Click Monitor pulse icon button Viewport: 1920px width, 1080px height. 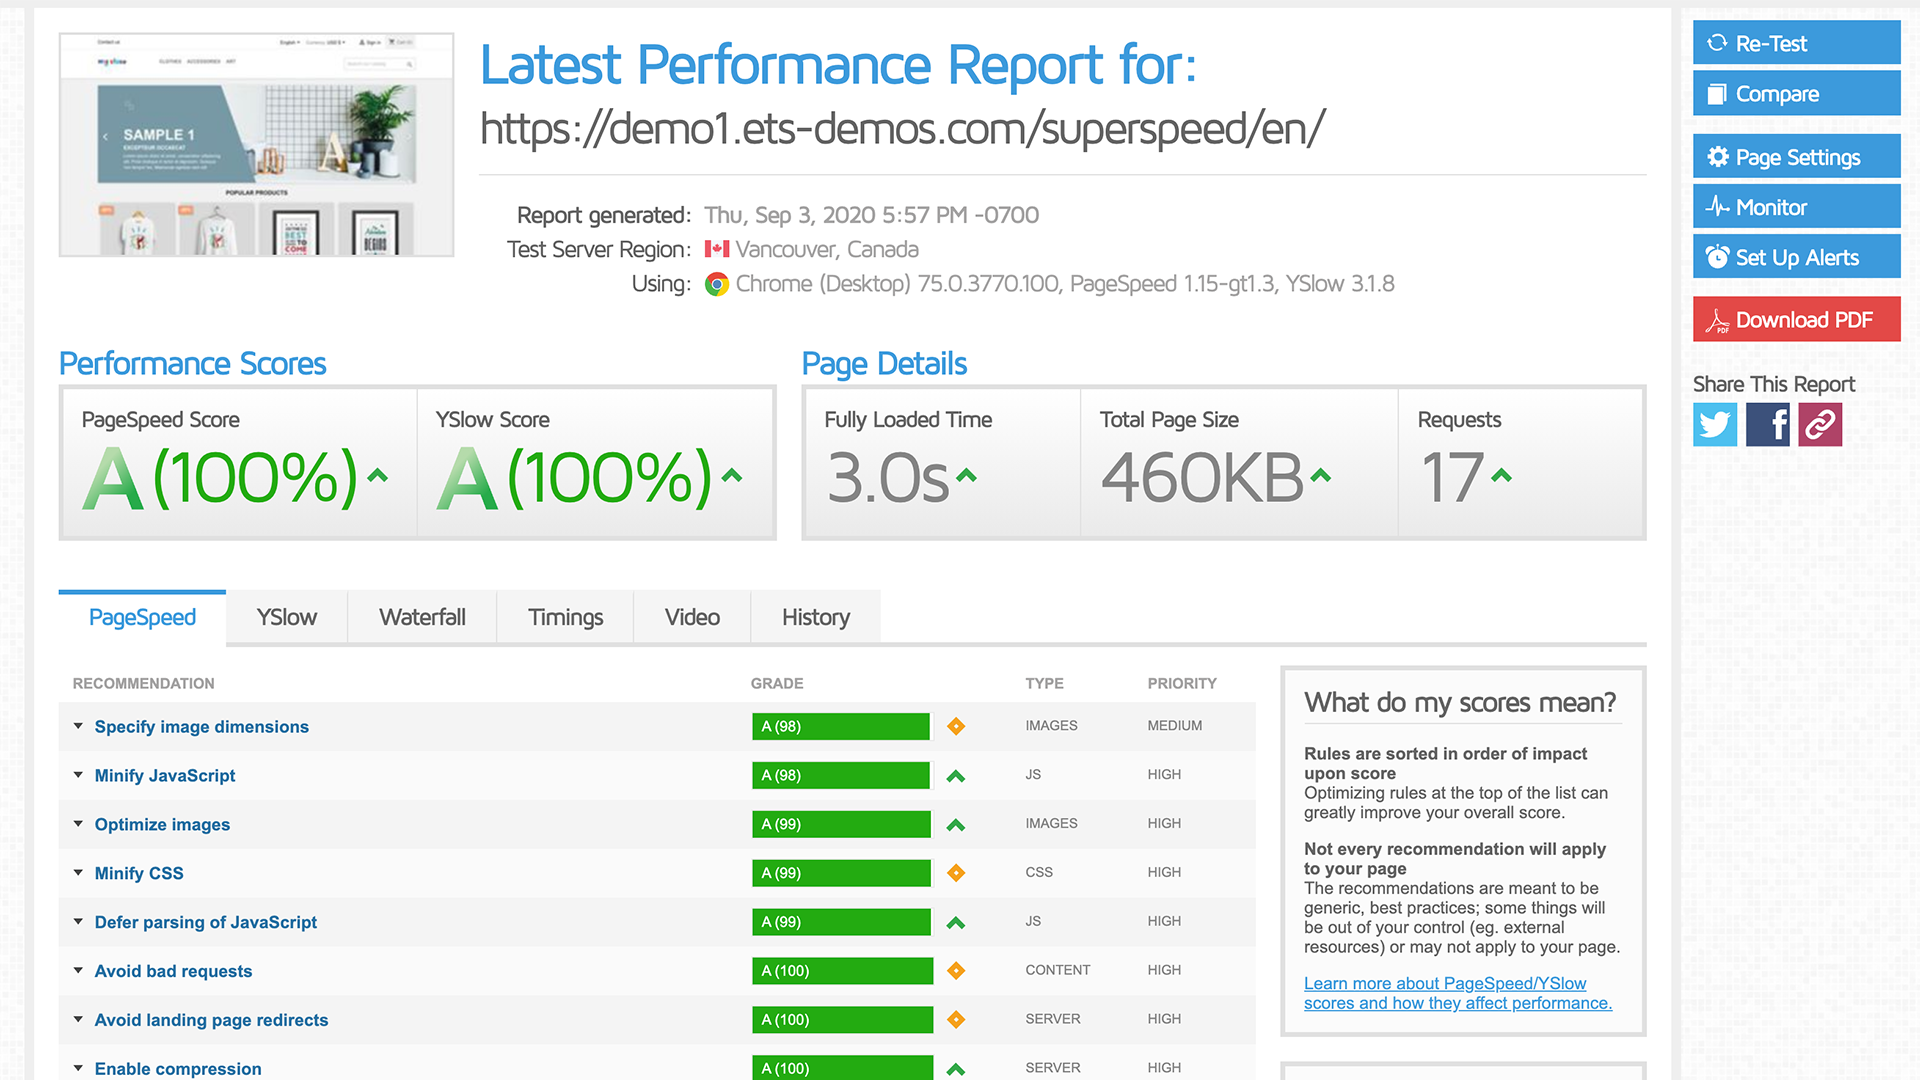1796,207
